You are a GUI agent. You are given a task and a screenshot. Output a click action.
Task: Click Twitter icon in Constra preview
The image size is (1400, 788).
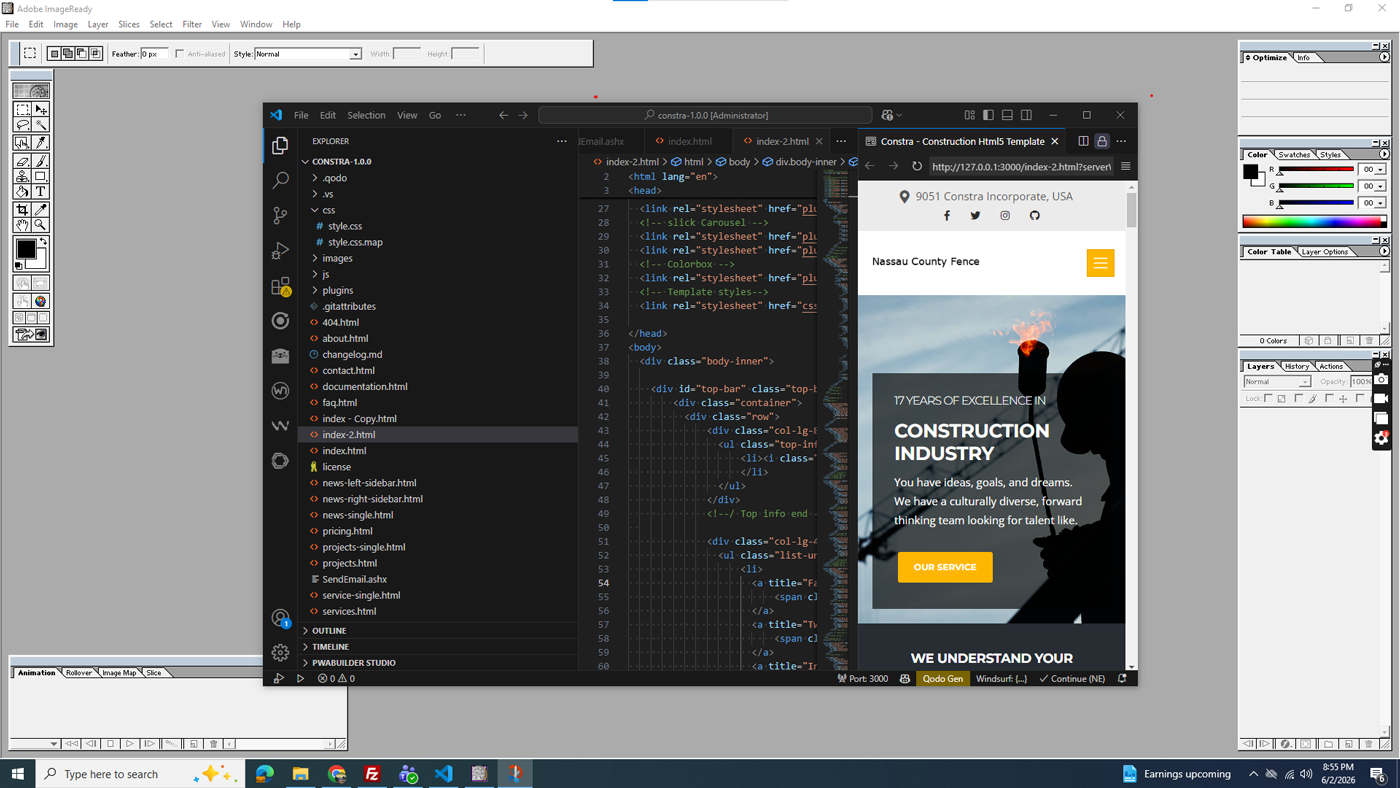[x=976, y=216]
